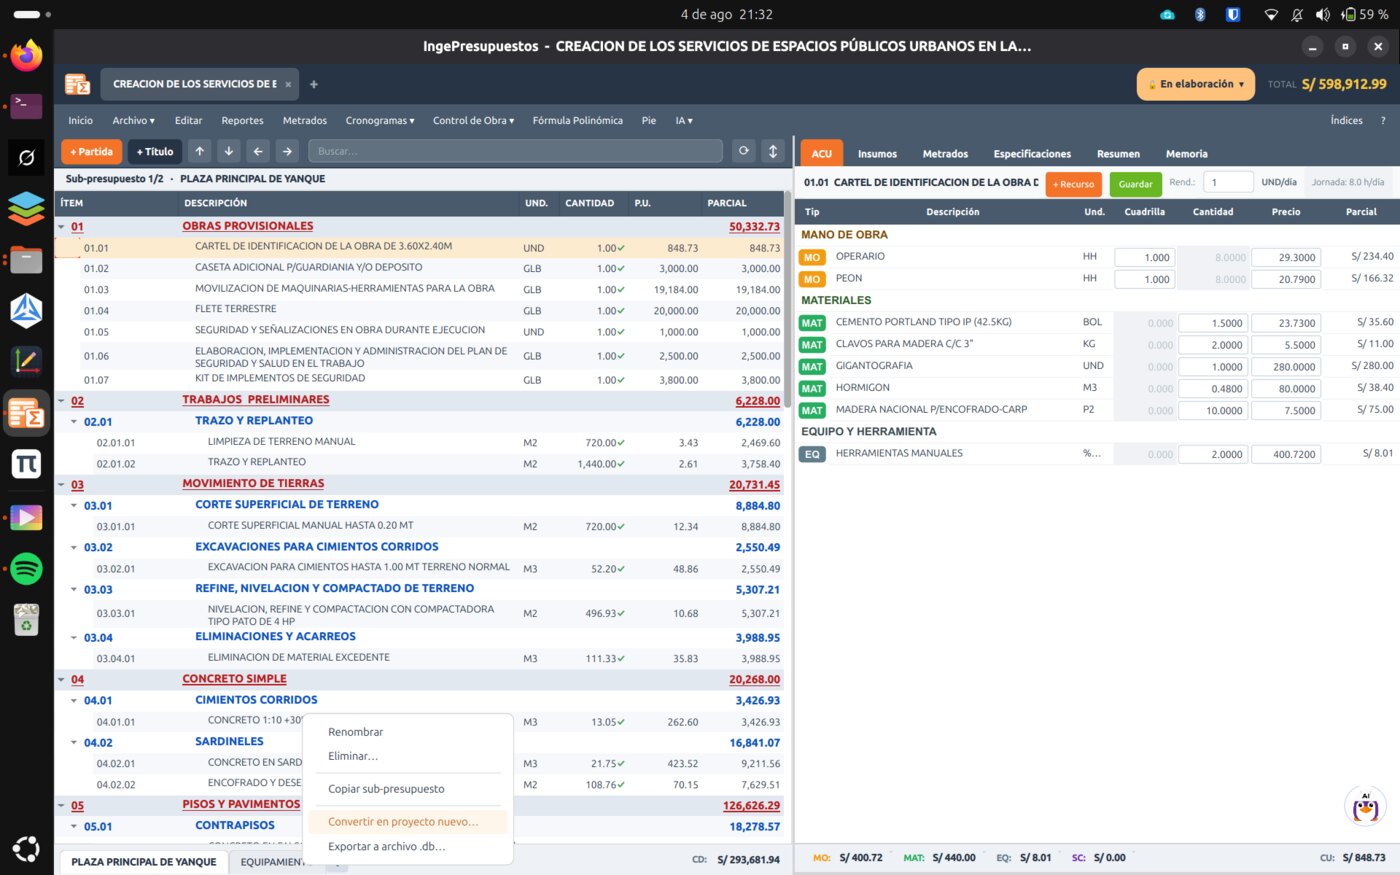The height and width of the screenshot is (875, 1400).
Task: Open the Control de Obra dropdown
Action: coord(473,120)
